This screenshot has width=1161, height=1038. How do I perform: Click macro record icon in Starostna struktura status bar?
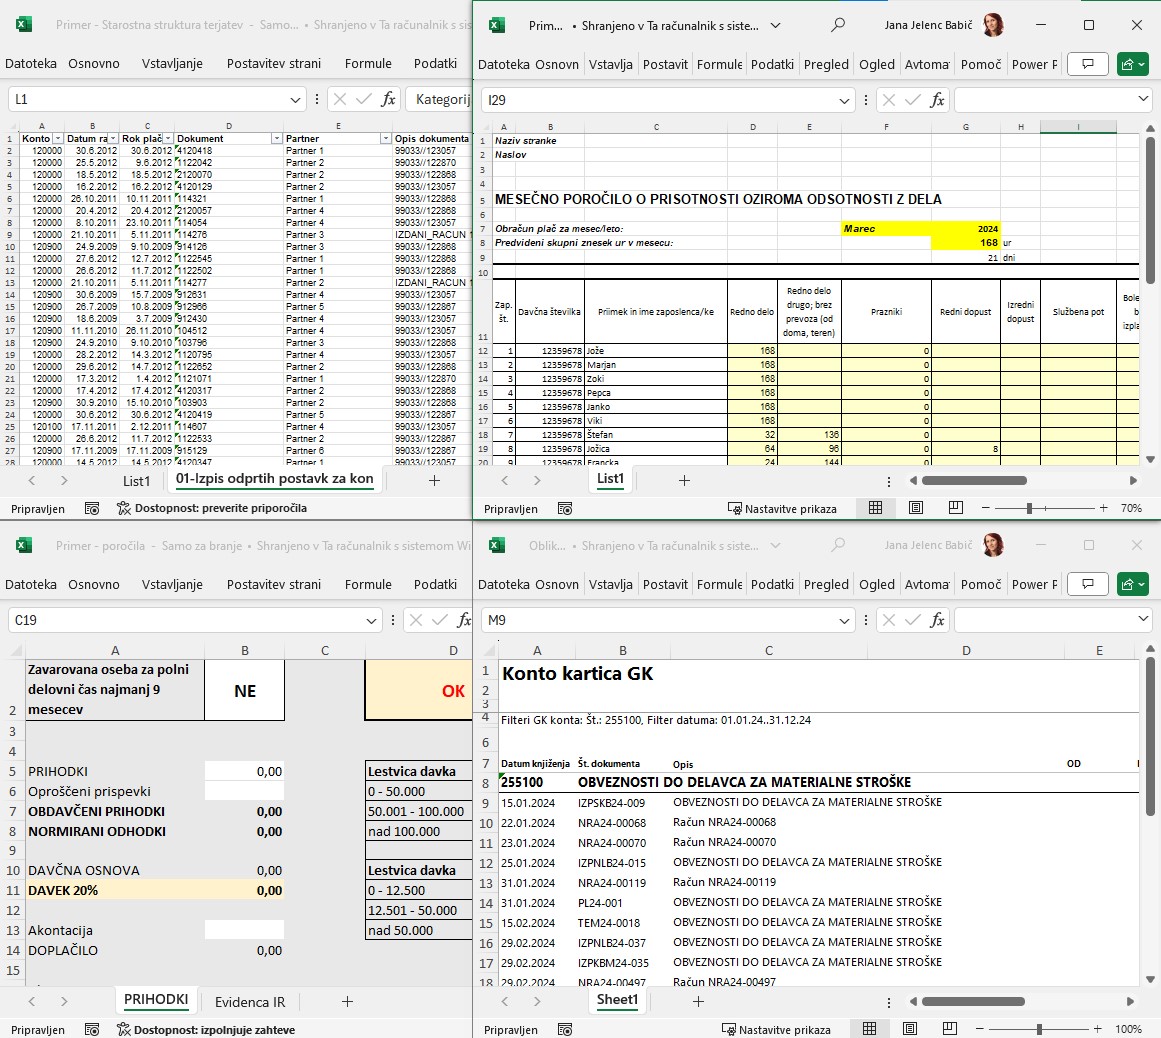[x=92, y=509]
